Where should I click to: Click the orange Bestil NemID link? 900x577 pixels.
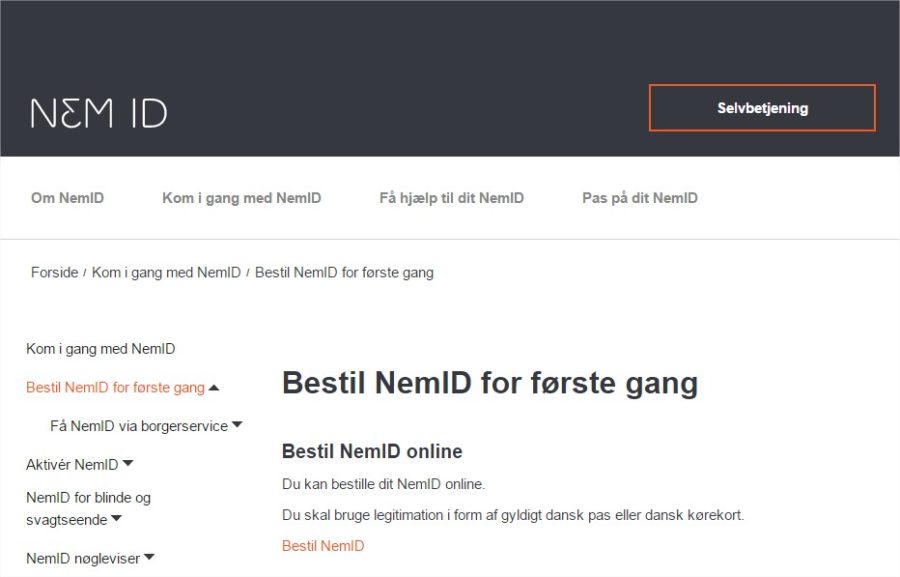pyautogui.click(x=322, y=545)
